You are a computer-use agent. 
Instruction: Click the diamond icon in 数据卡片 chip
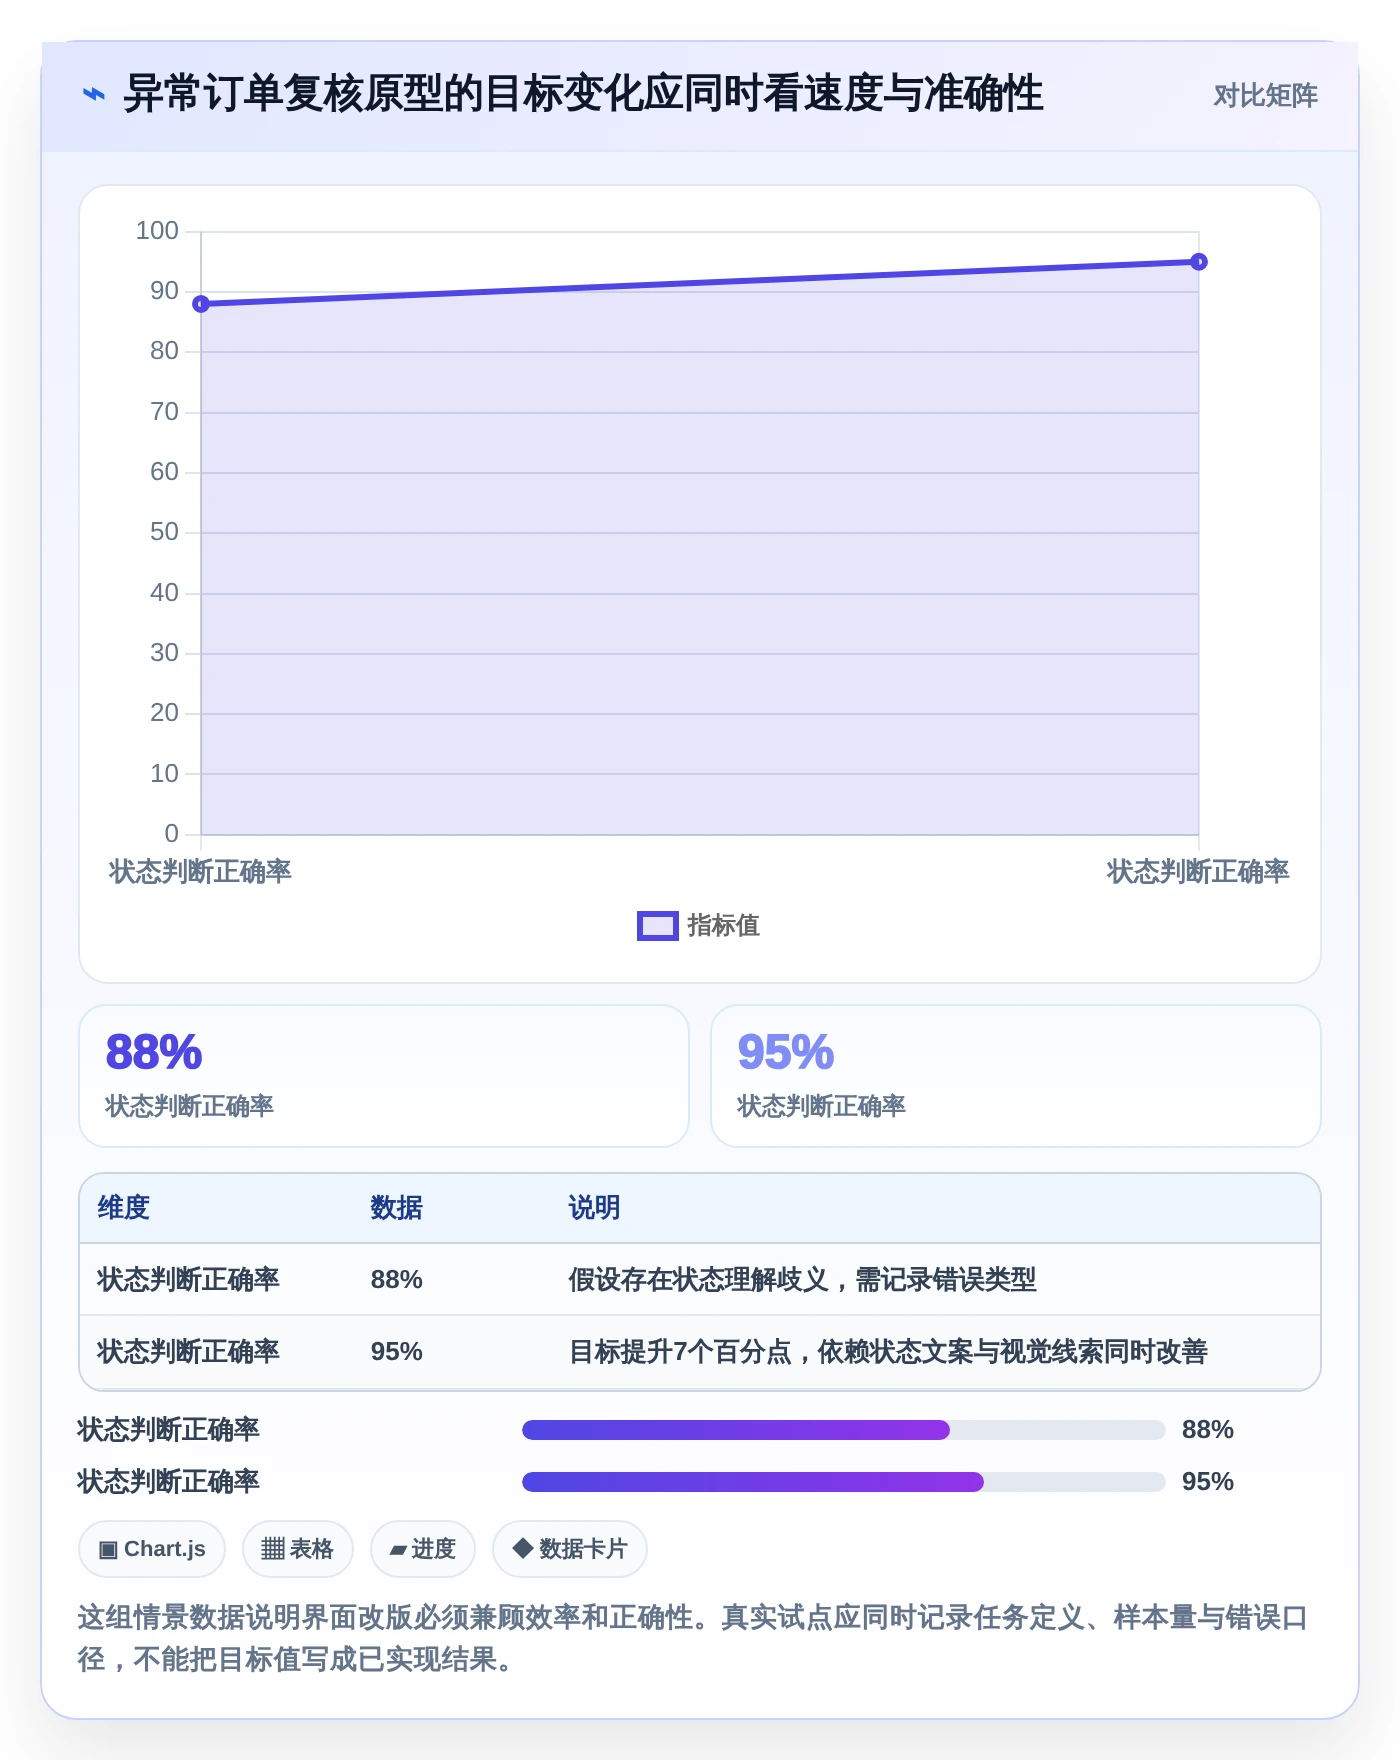pyautogui.click(x=522, y=1548)
